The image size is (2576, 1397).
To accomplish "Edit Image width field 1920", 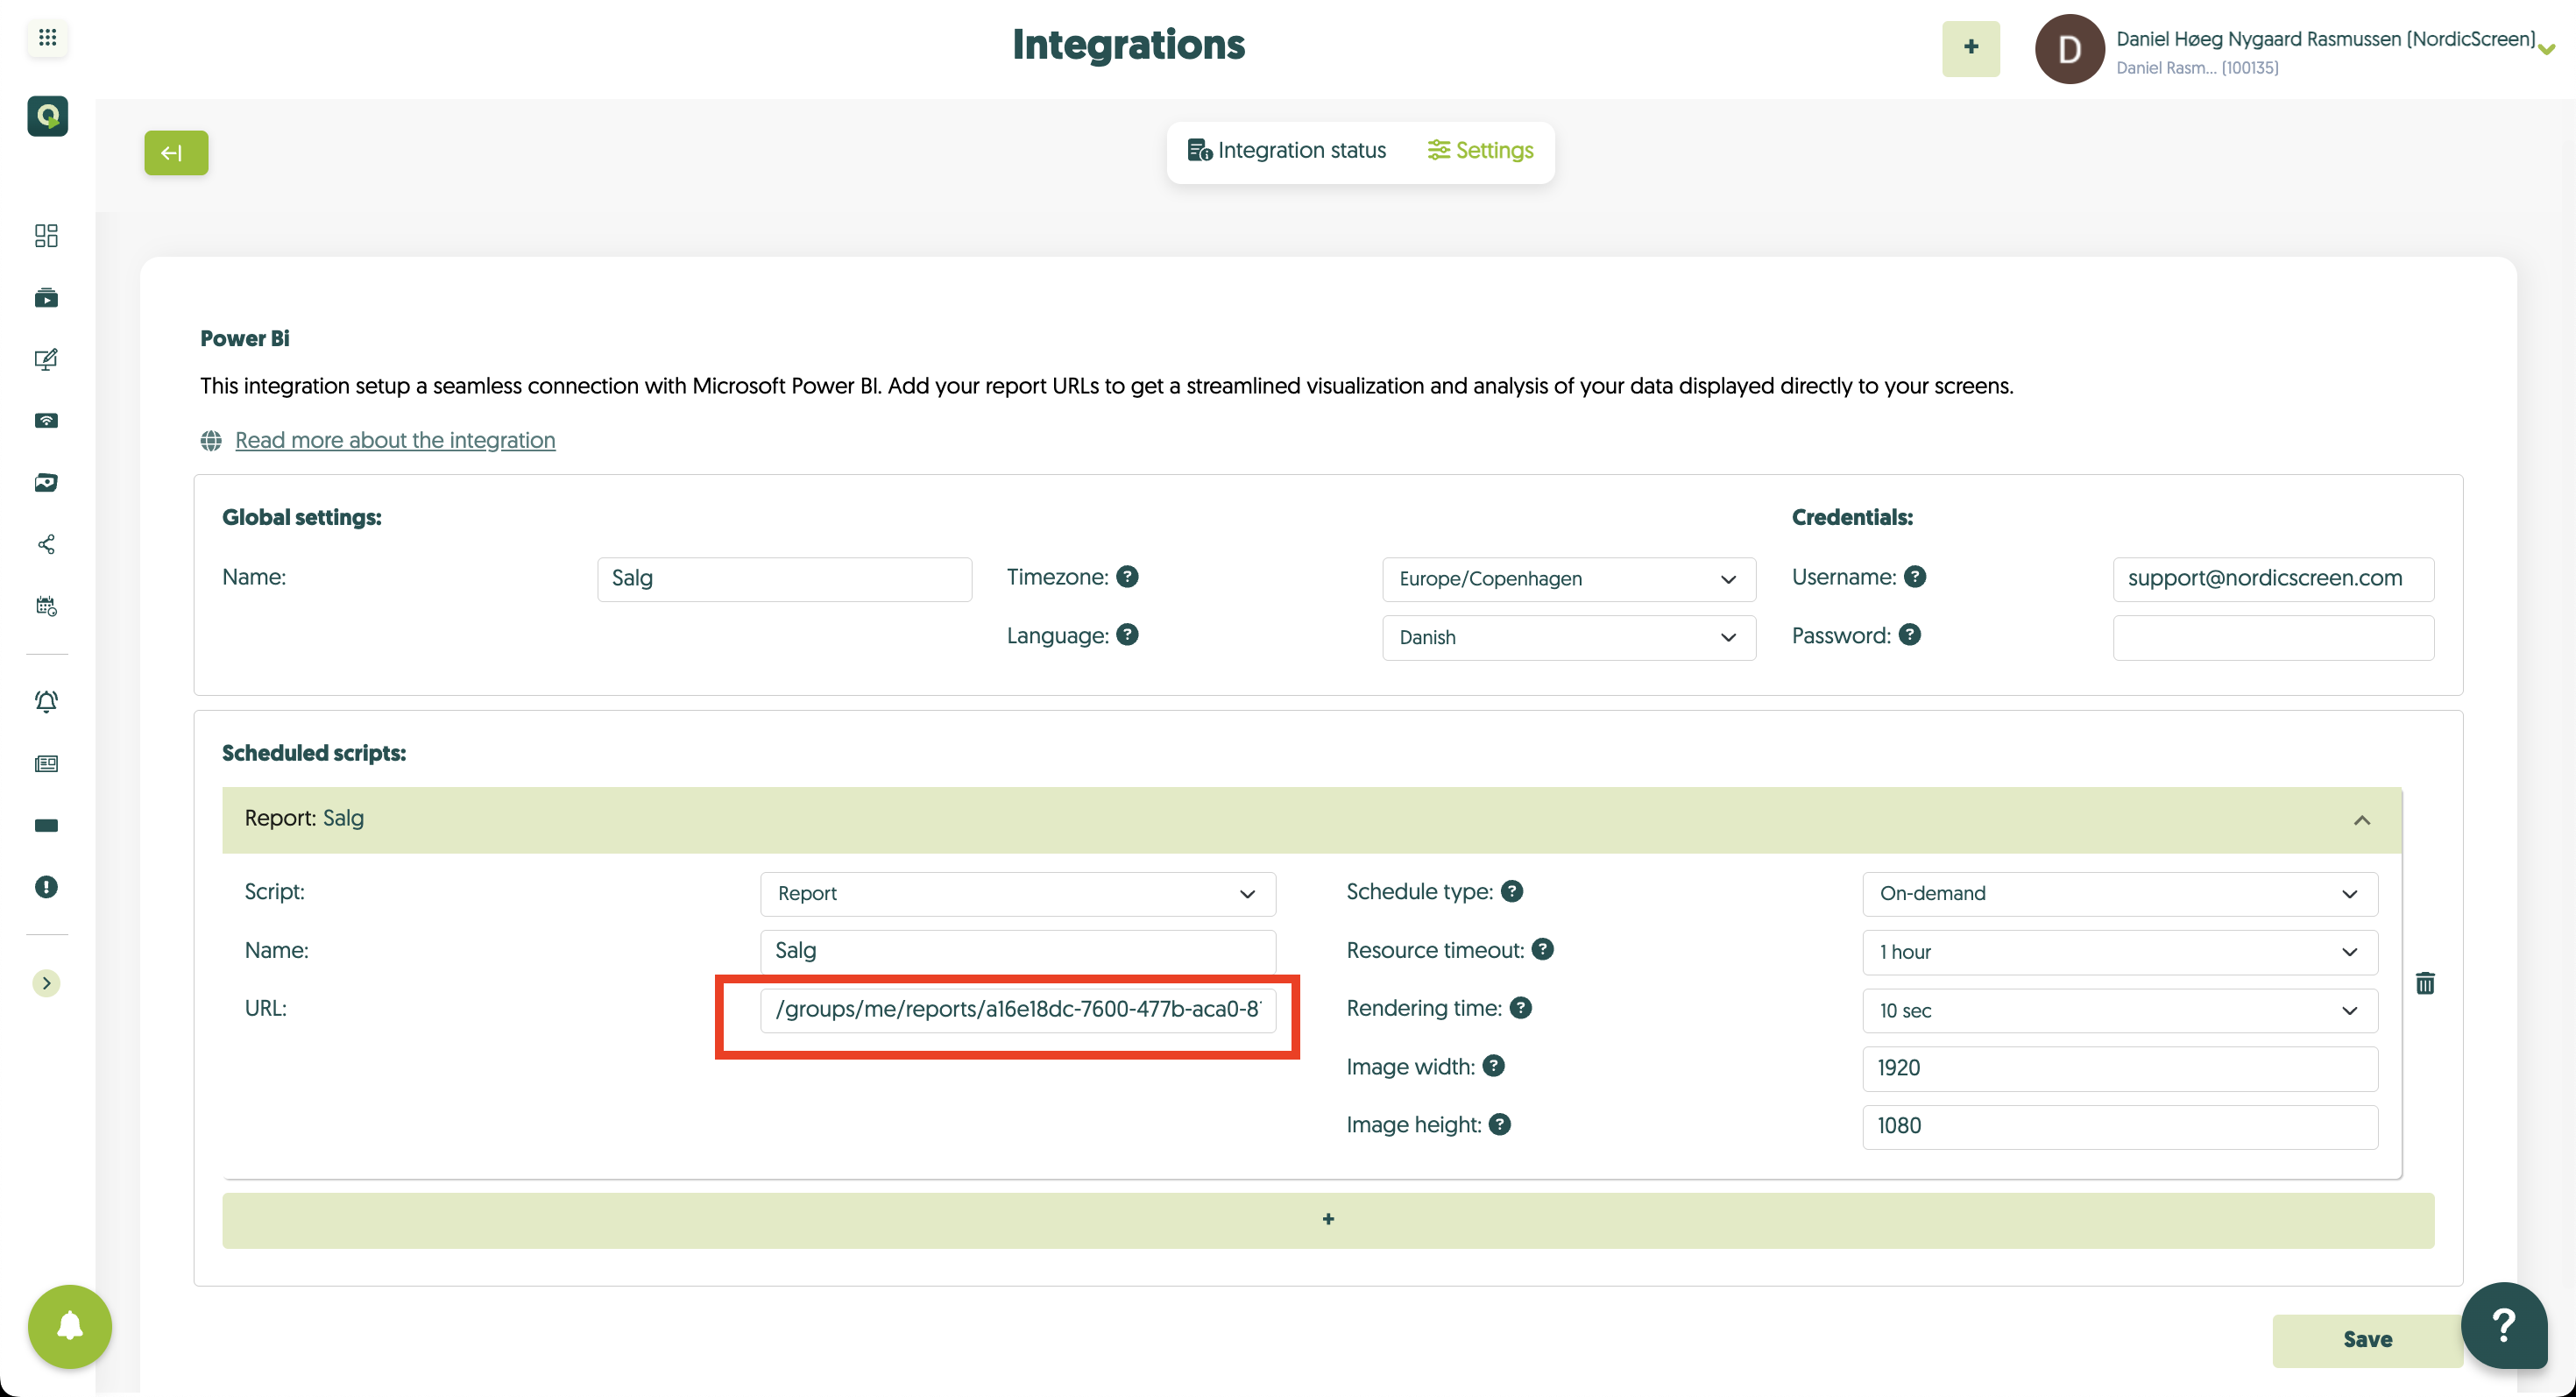I will click(x=2120, y=1069).
